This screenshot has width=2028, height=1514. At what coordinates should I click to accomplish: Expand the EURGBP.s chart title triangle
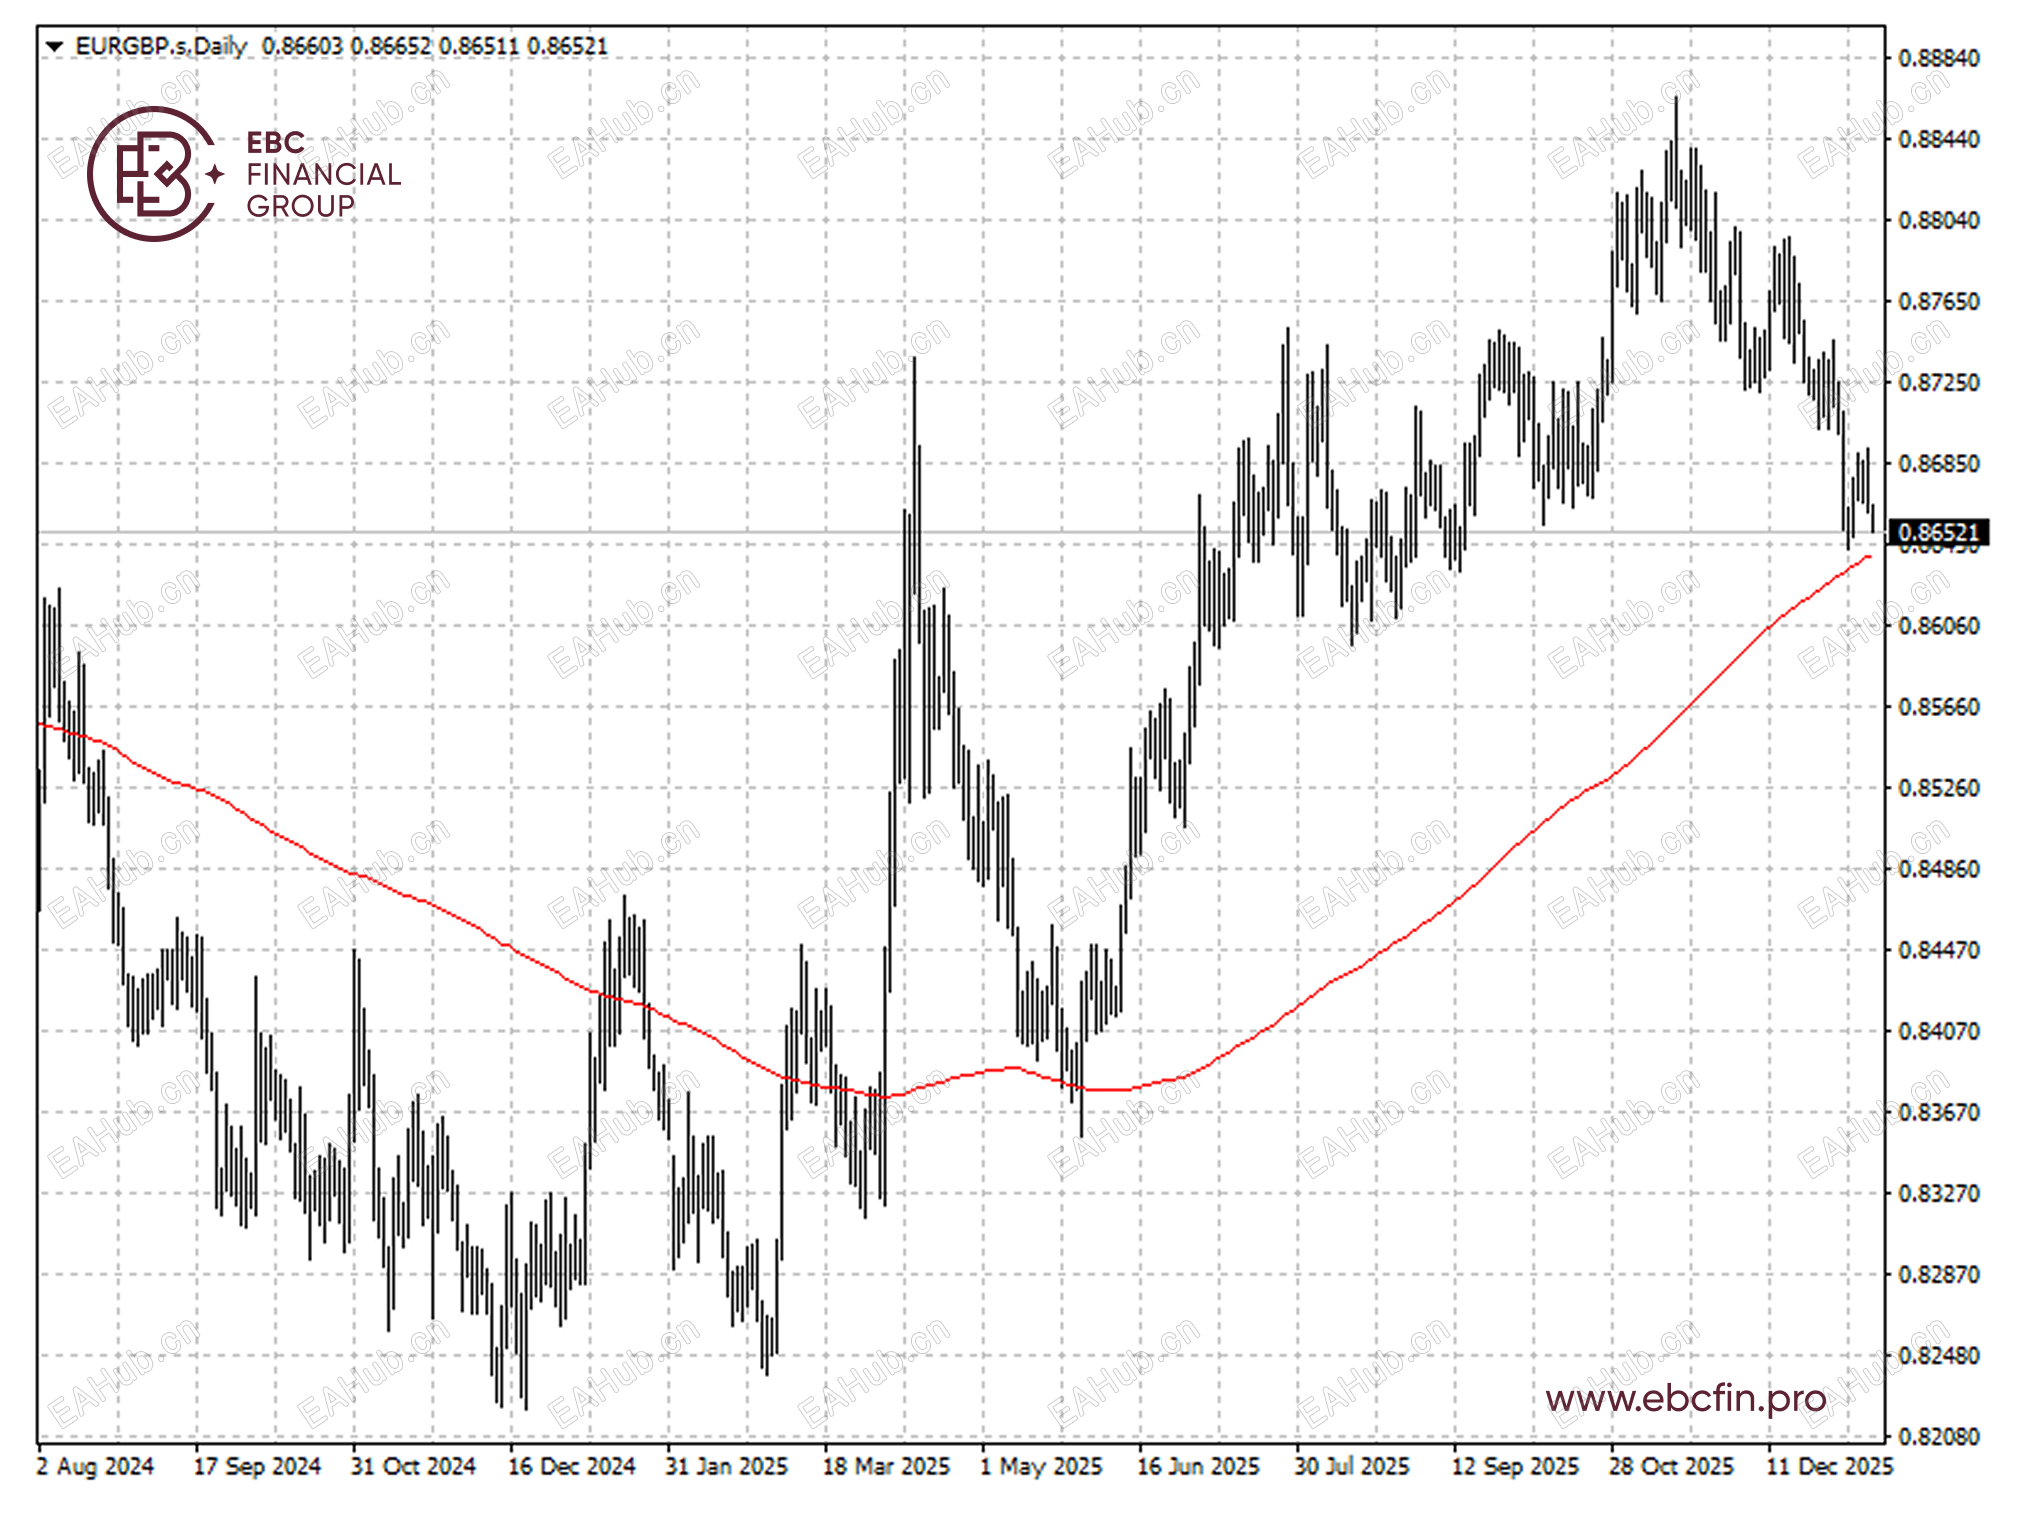54,46
